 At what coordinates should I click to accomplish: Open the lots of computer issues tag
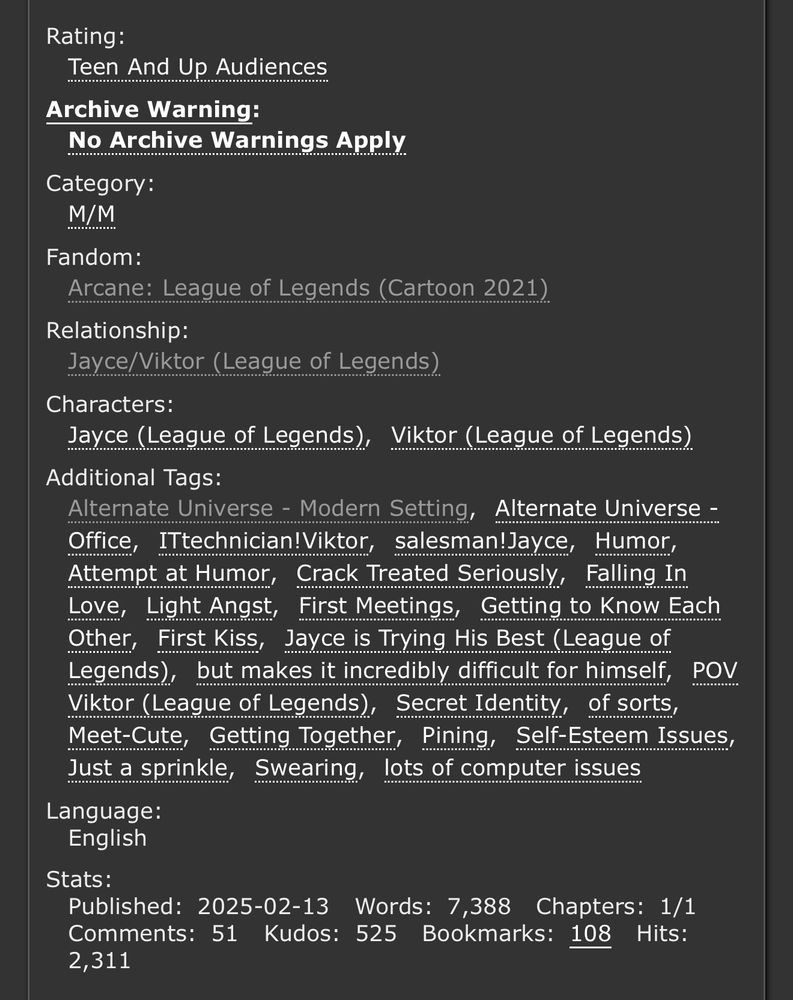[512, 768]
